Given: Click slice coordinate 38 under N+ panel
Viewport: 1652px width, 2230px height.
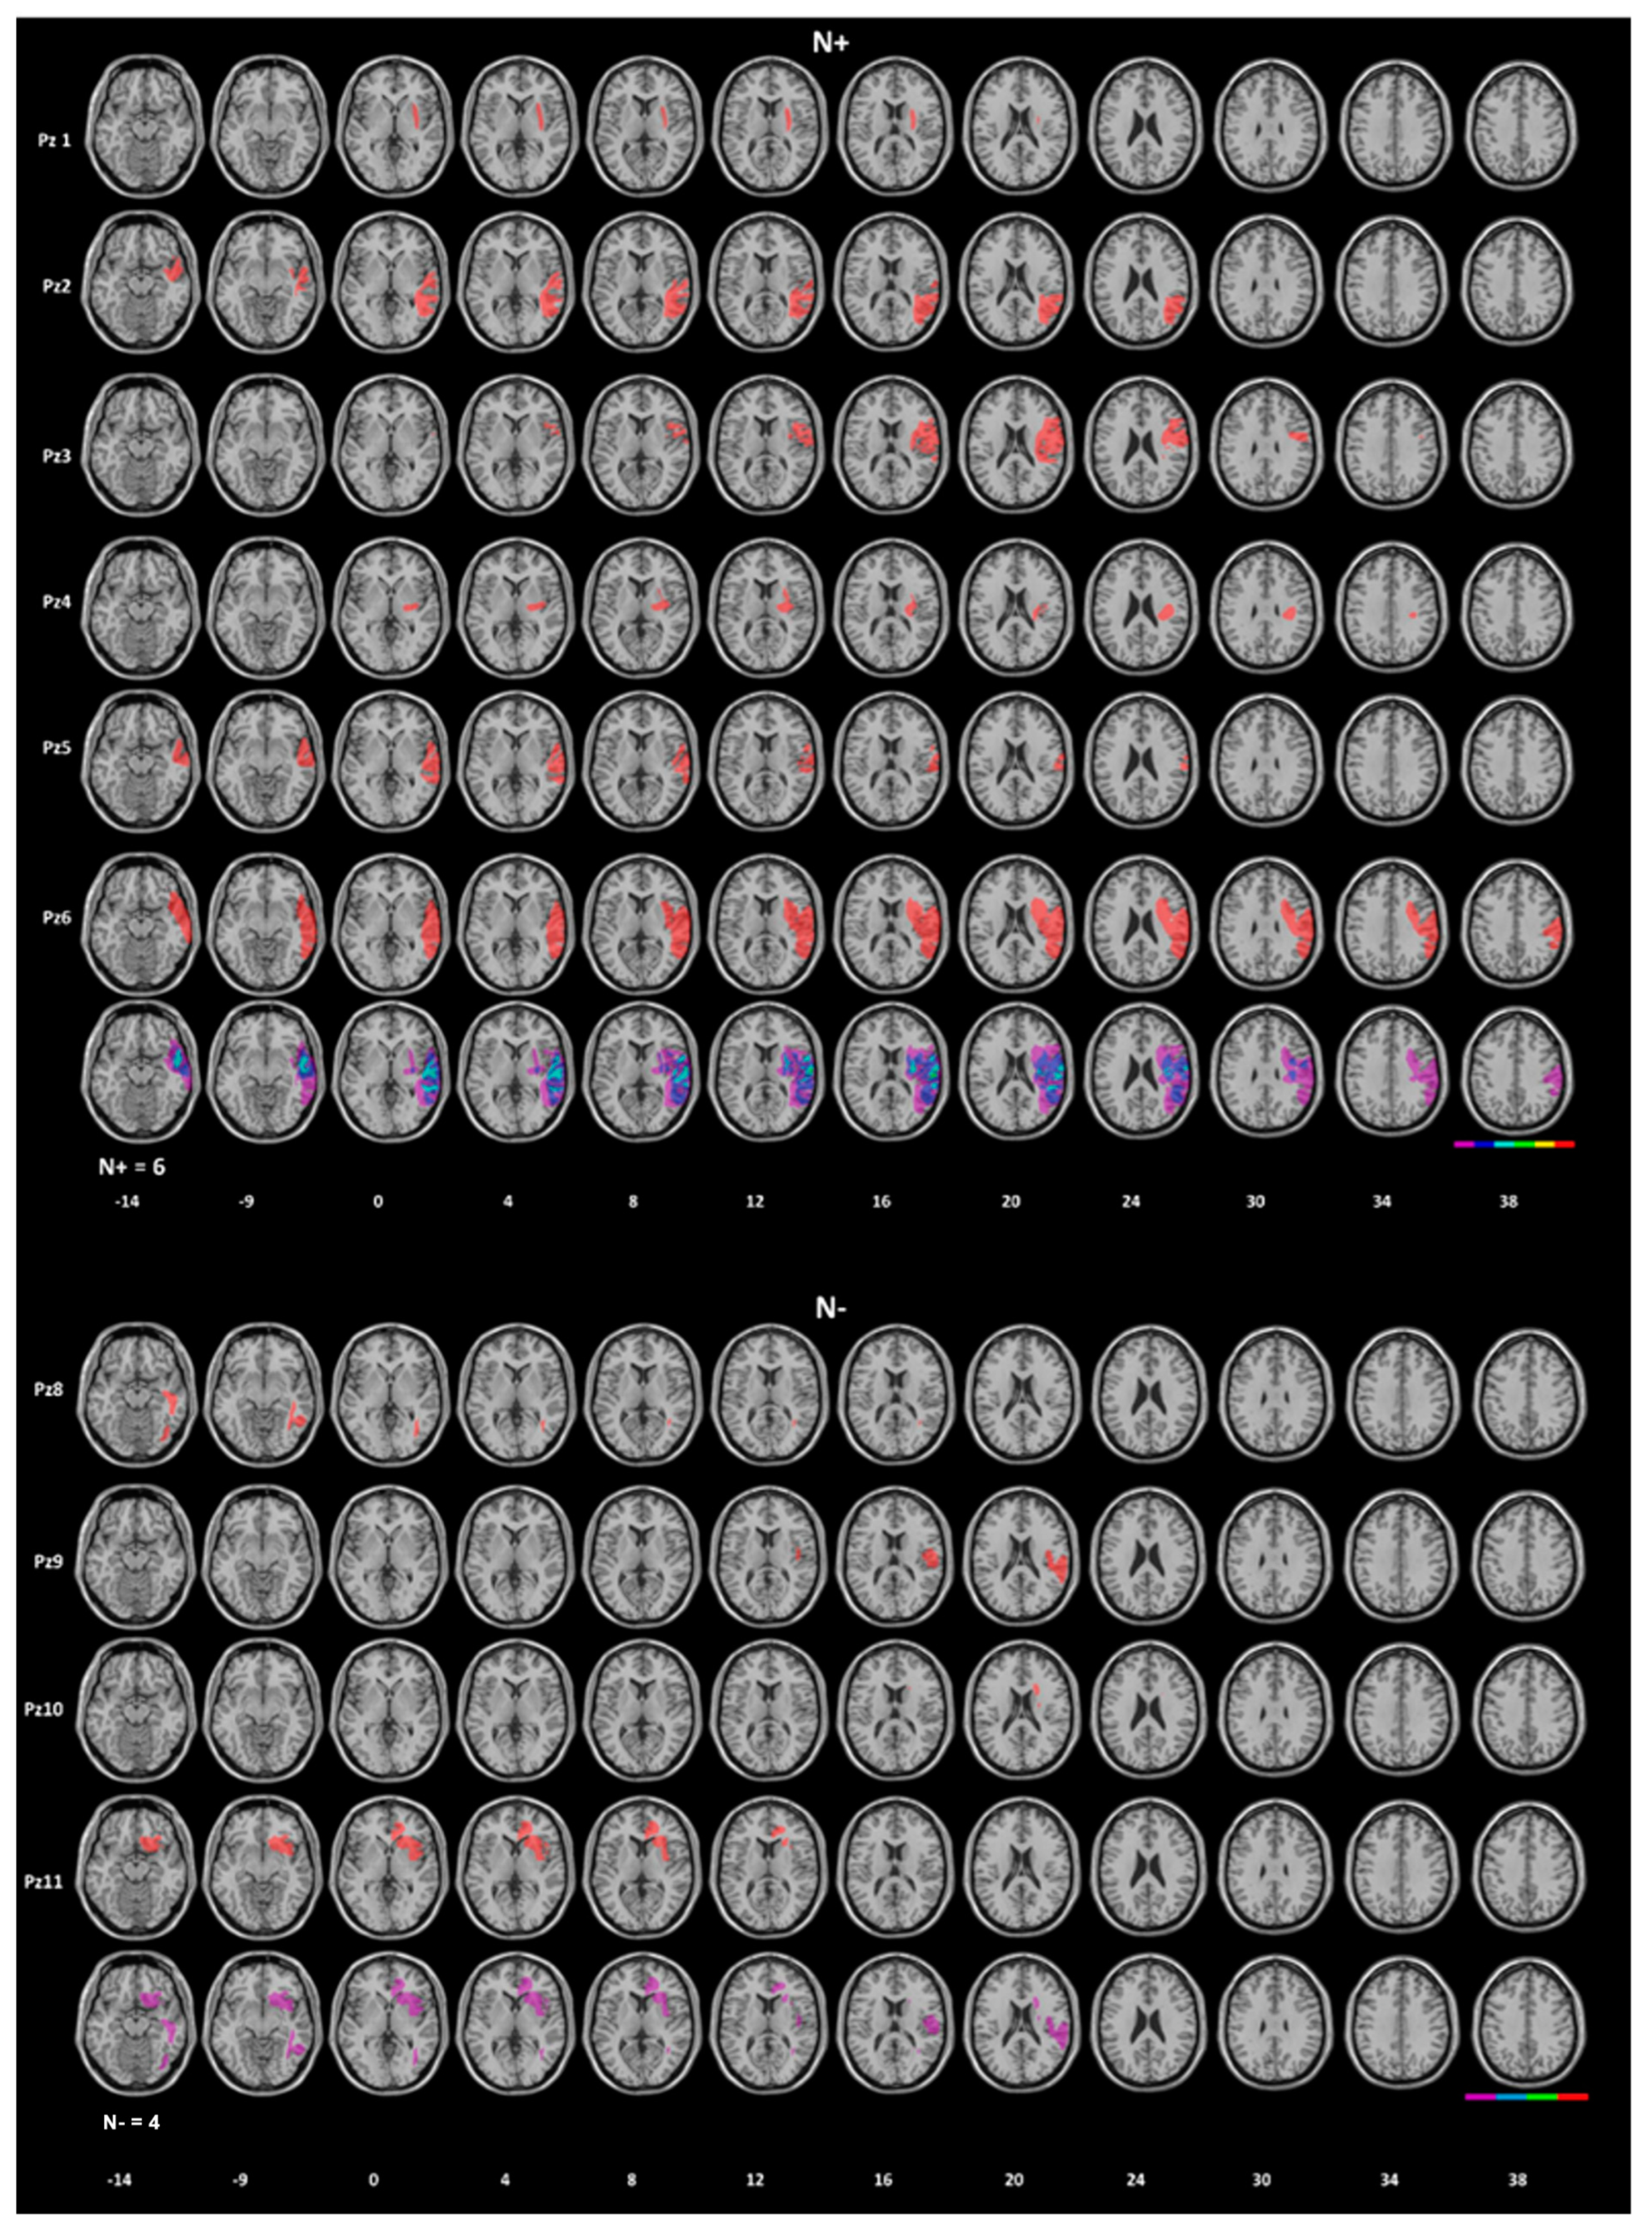Looking at the screenshot, I should pyautogui.click(x=1508, y=1202).
